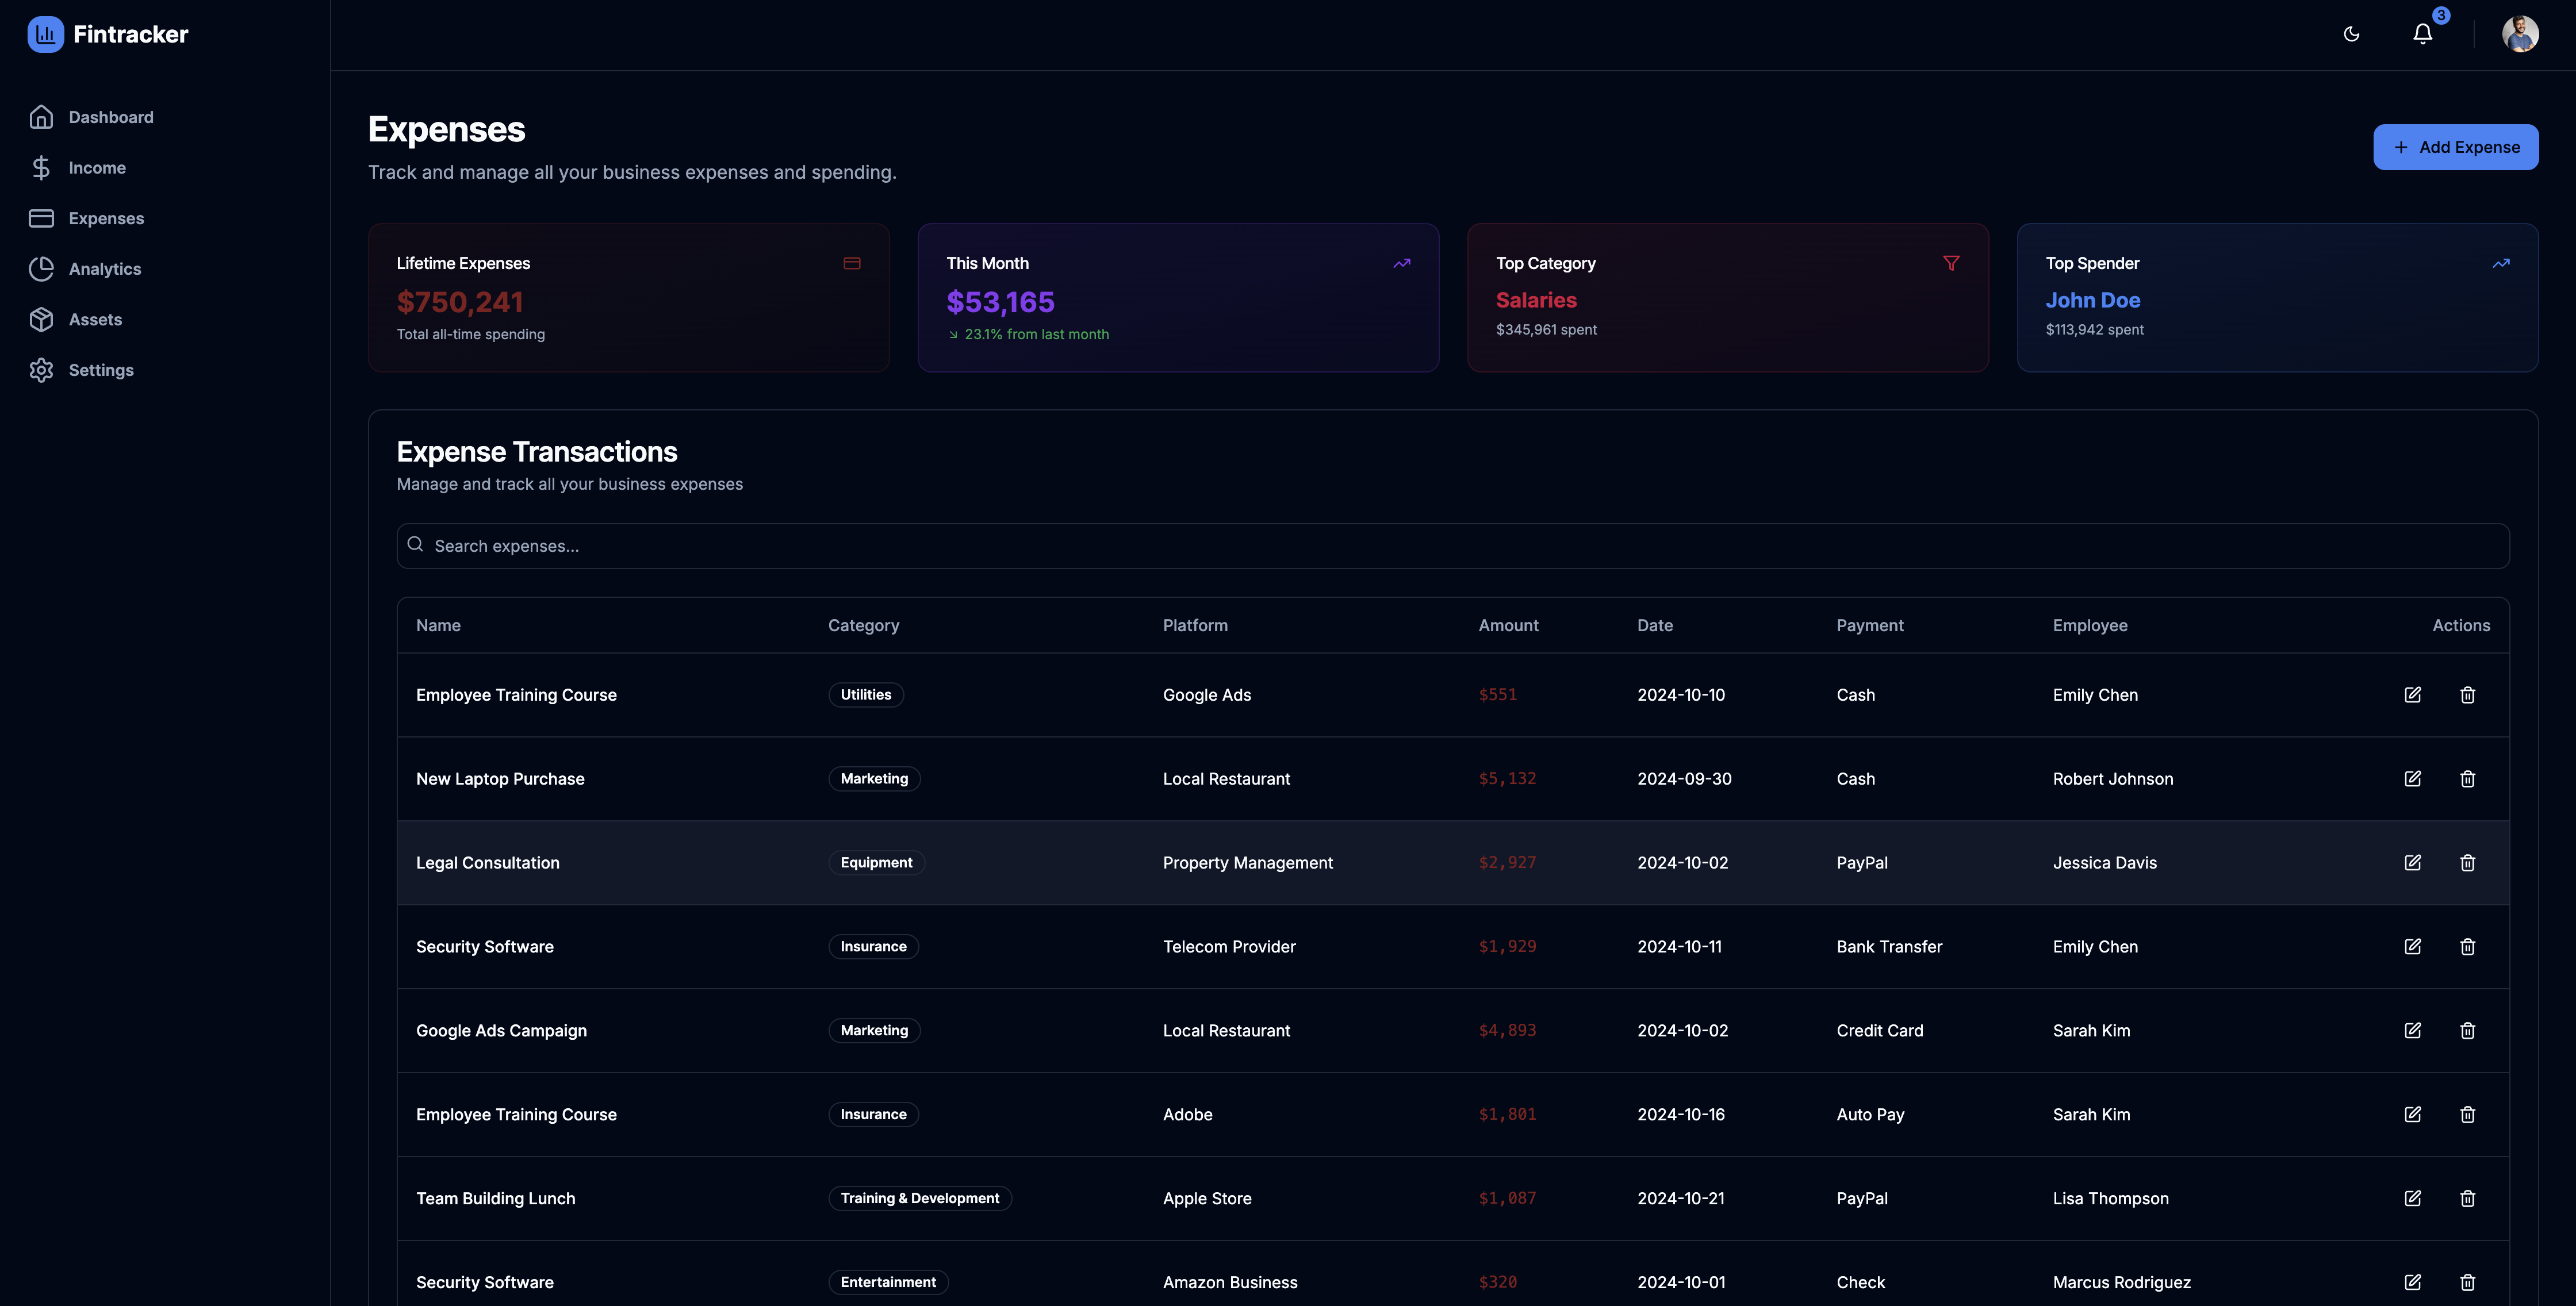Image resolution: width=2576 pixels, height=1306 pixels.
Task: Open Income page from sidebar
Action: [96, 168]
